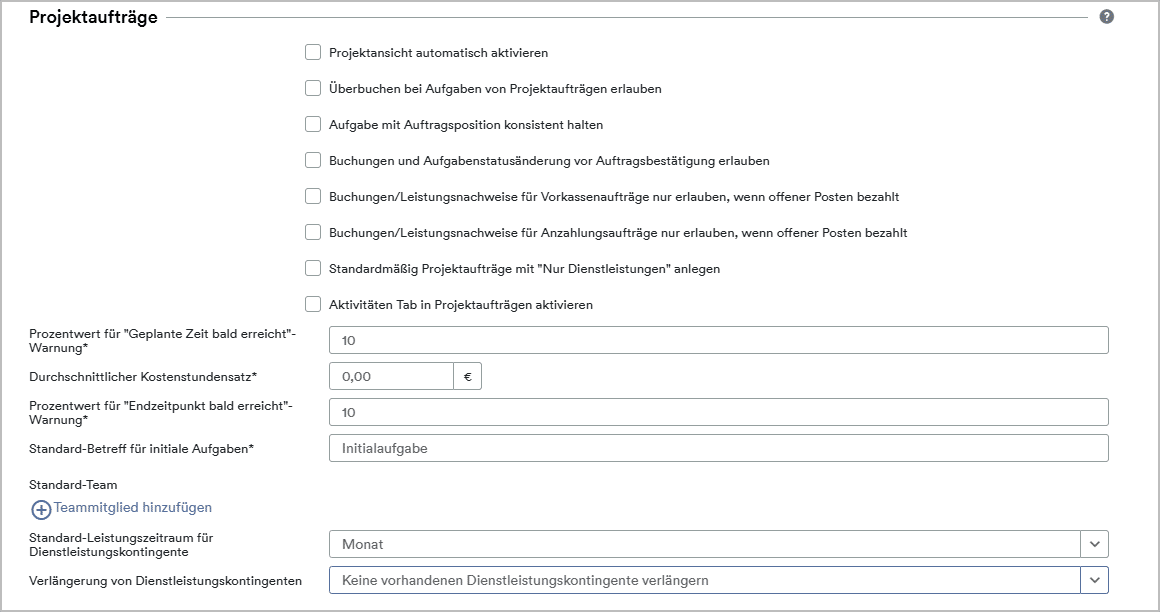Click the plus icon for adding team member
This screenshot has width=1160, height=612.
click(x=41, y=509)
